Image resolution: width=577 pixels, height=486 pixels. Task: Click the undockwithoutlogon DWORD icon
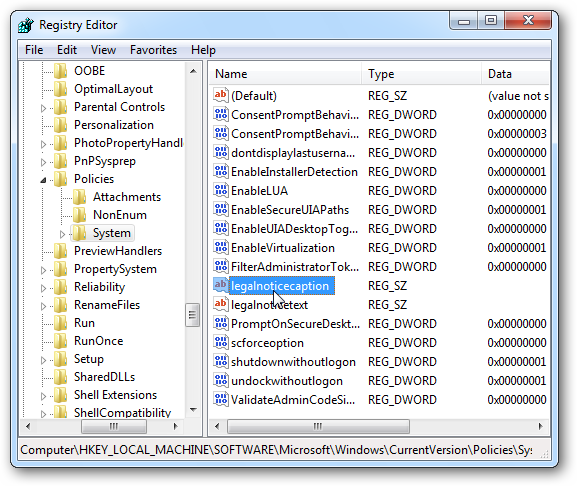[220, 380]
